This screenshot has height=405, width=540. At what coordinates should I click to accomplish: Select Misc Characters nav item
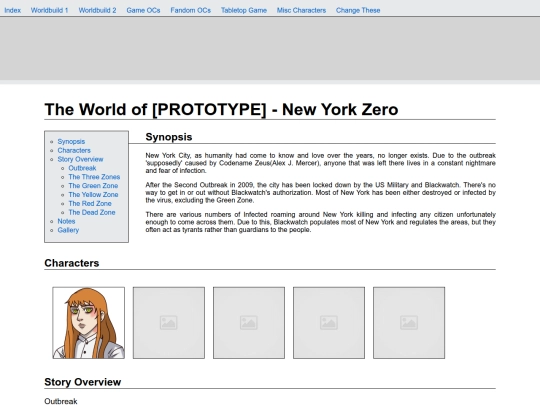pyautogui.click(x=301, y=10)
